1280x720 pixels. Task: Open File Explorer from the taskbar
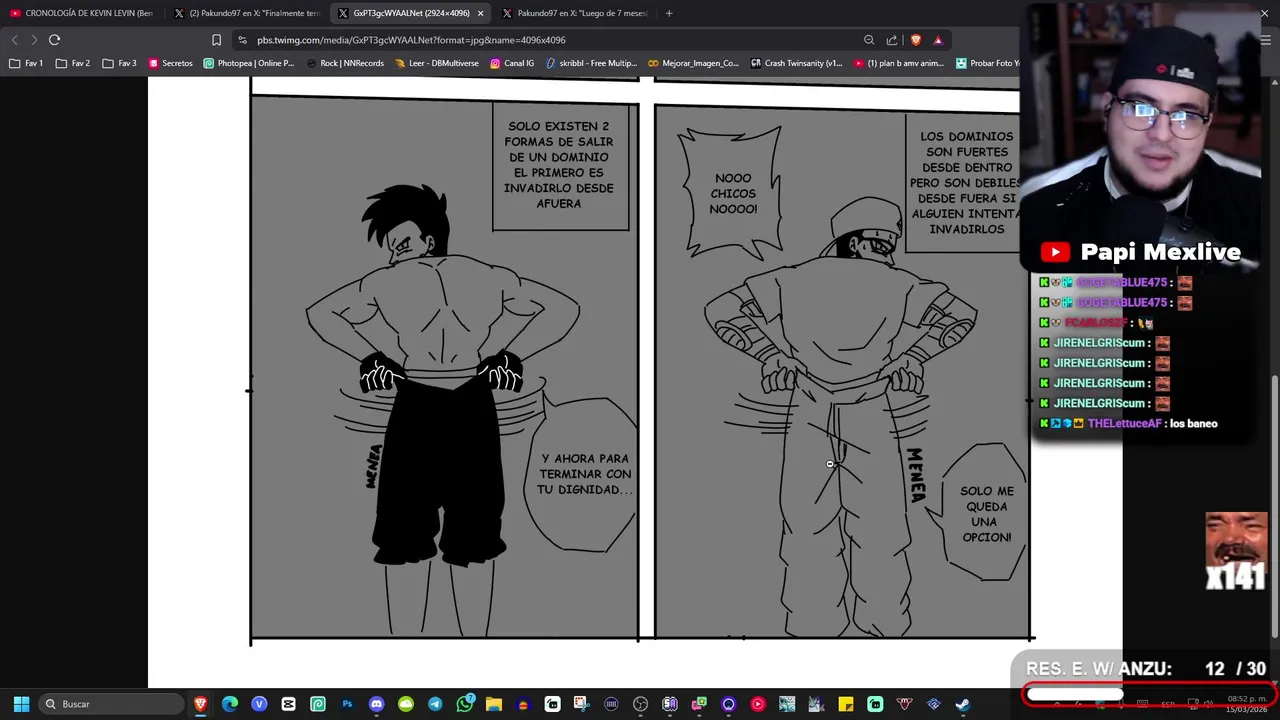tap(493, 704)
